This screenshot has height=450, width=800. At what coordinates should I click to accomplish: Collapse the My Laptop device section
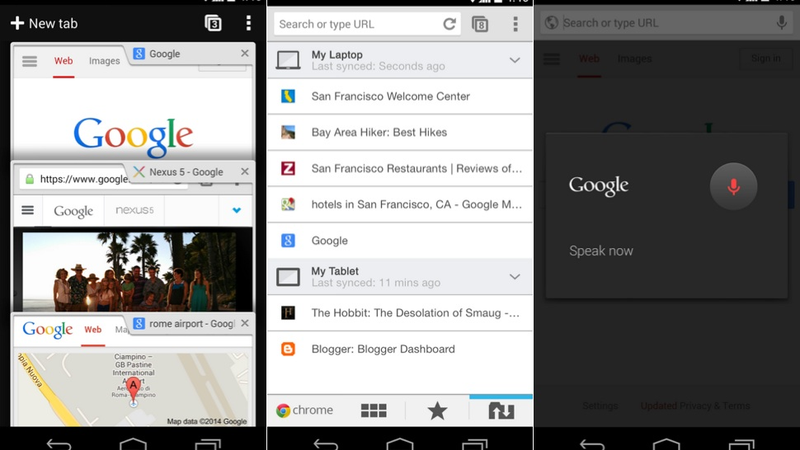click(515, 60)
